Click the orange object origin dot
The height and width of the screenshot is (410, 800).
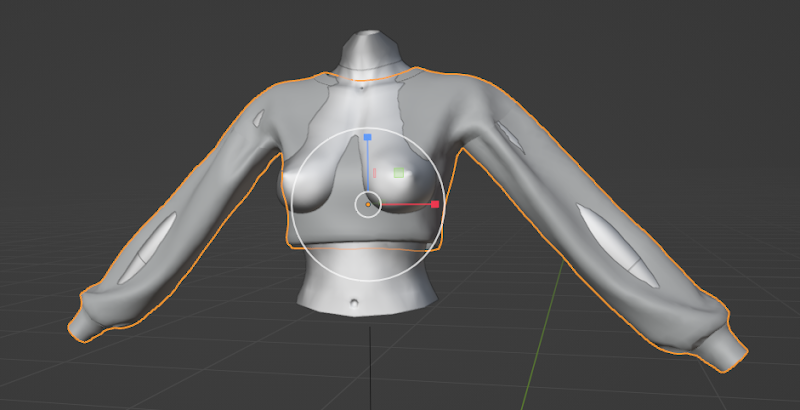click(368, 204)
